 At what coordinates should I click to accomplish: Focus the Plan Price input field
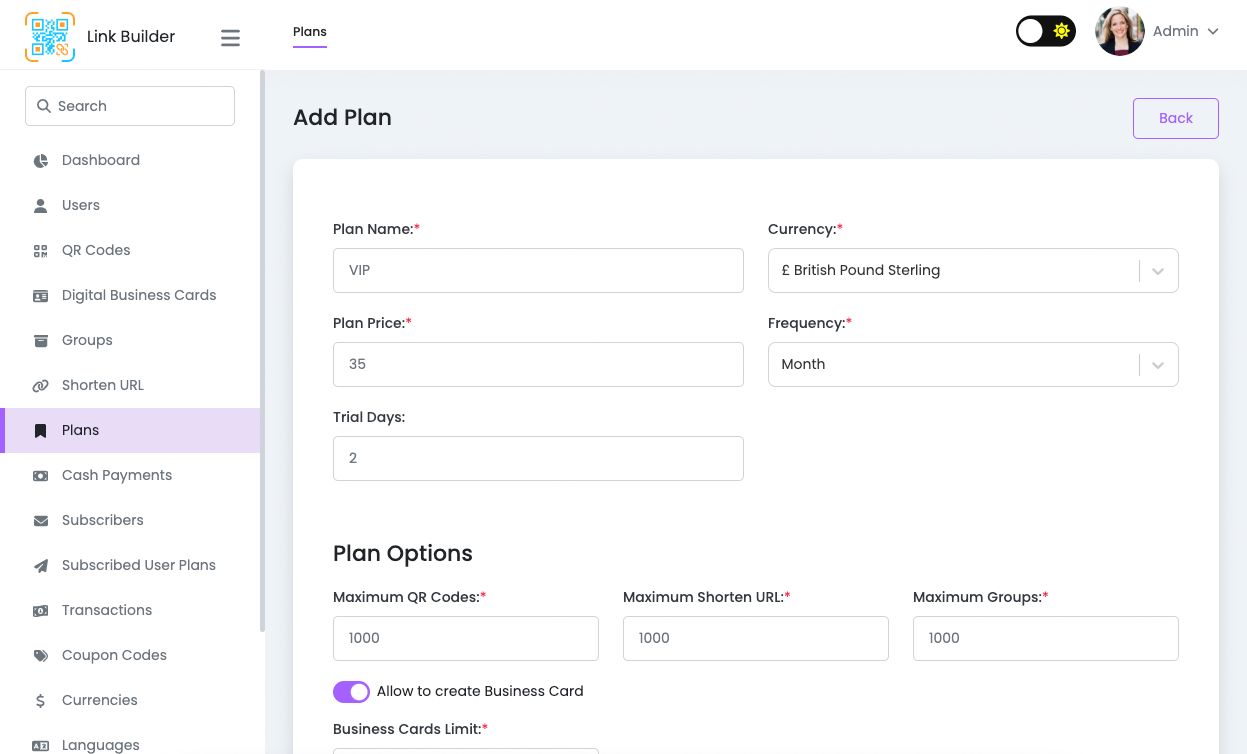click(x=538, y=365)
